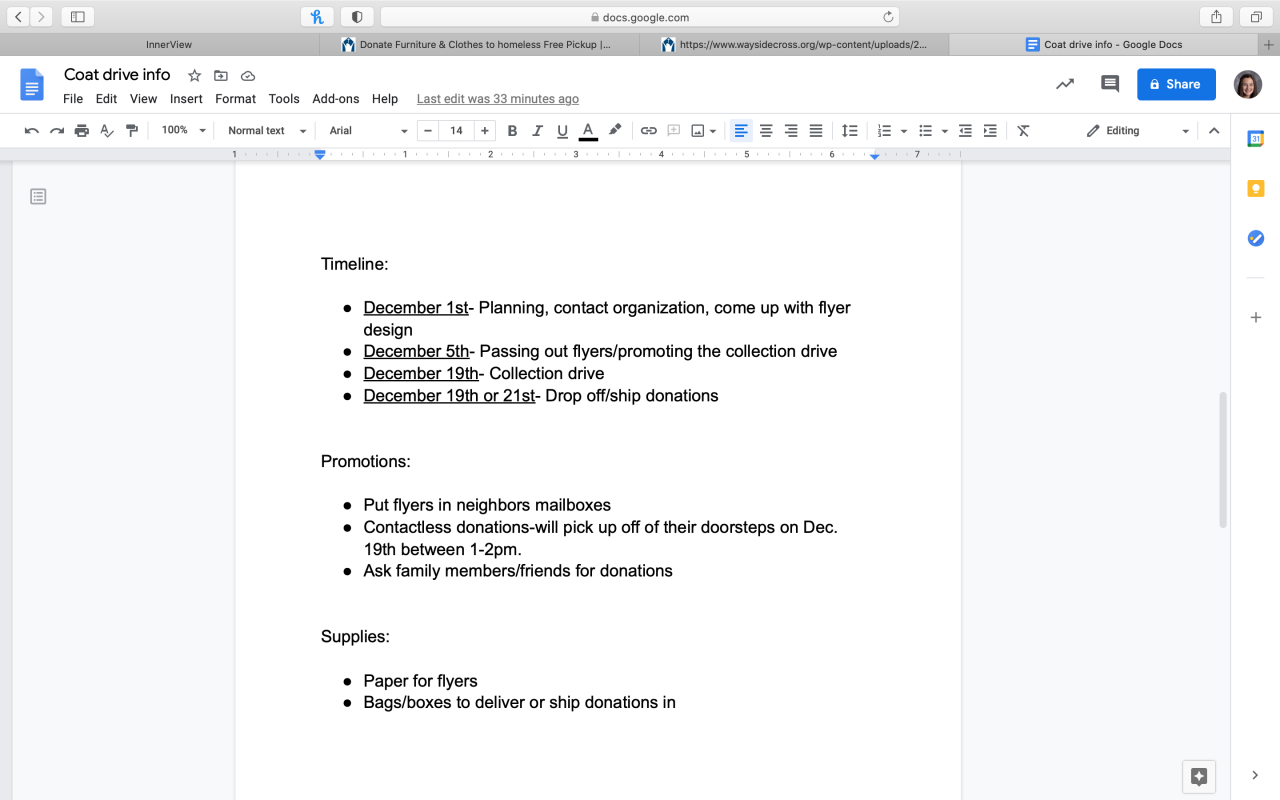Click the Undo icon in the toolbar
The width and height of the screenshot is (1280, 800).
click(x=32, y=131)
